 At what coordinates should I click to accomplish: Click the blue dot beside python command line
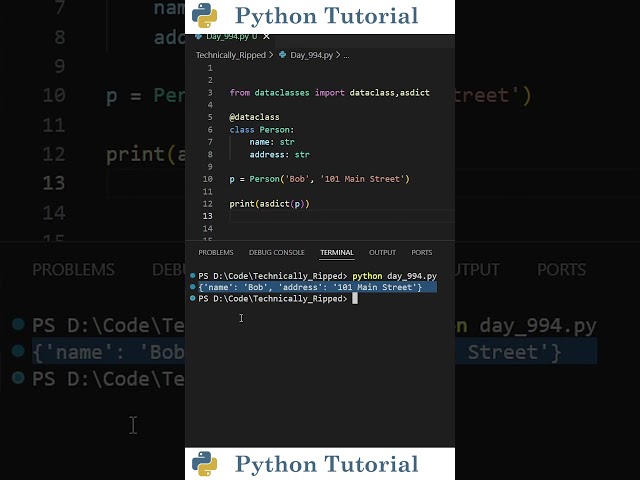click(x=193, y=276)
